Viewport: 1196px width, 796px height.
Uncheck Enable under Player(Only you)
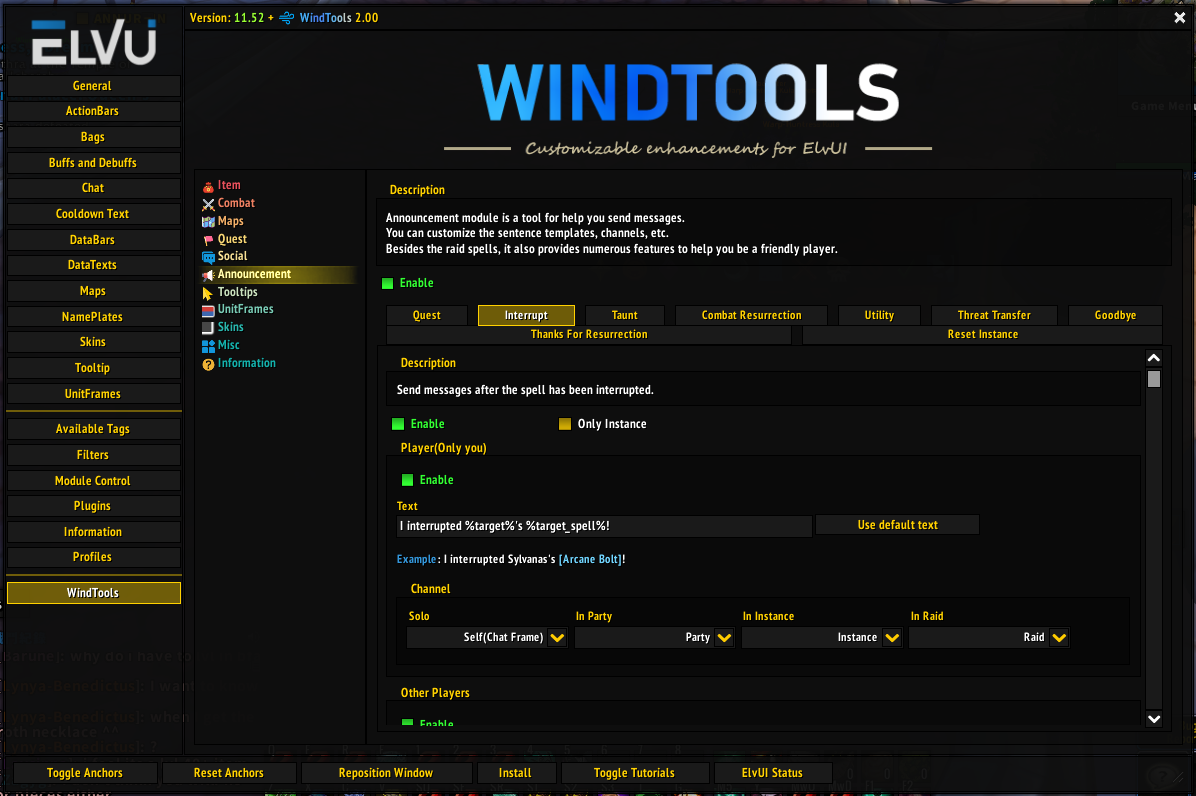(407, 480)
